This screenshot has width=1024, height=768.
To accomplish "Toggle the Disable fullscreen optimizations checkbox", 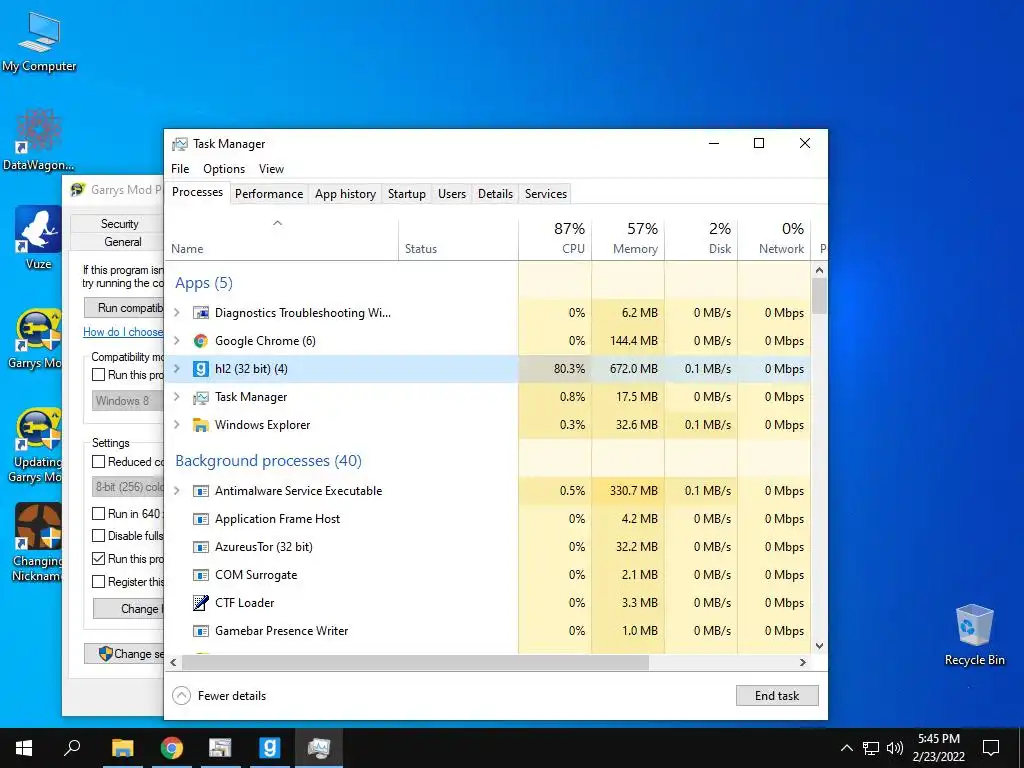I will pos(99,536).
